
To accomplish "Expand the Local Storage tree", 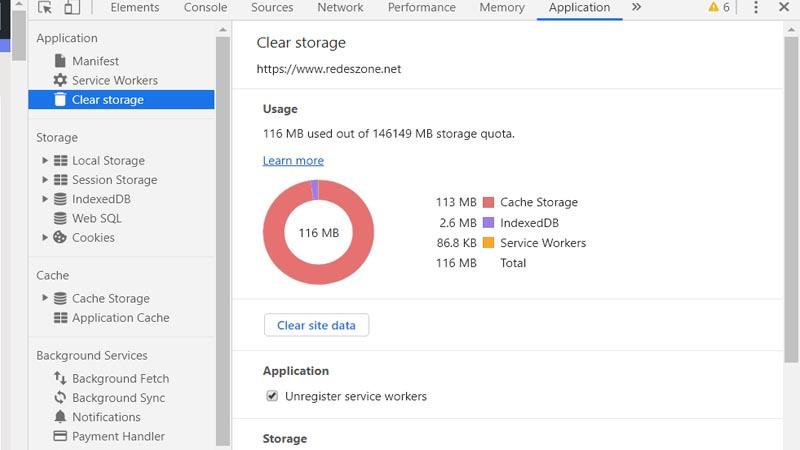I will [x=45, y=160].
